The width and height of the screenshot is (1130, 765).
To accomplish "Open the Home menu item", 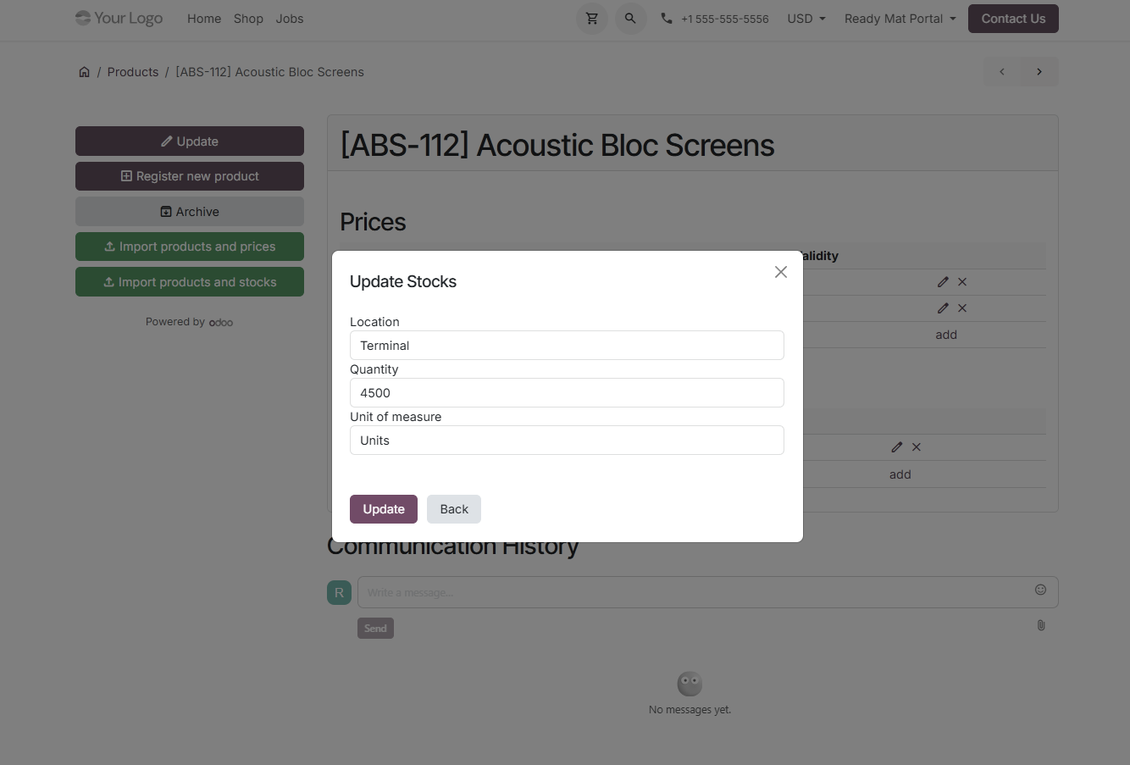I will pyautogui.click(x=204, y=19).
